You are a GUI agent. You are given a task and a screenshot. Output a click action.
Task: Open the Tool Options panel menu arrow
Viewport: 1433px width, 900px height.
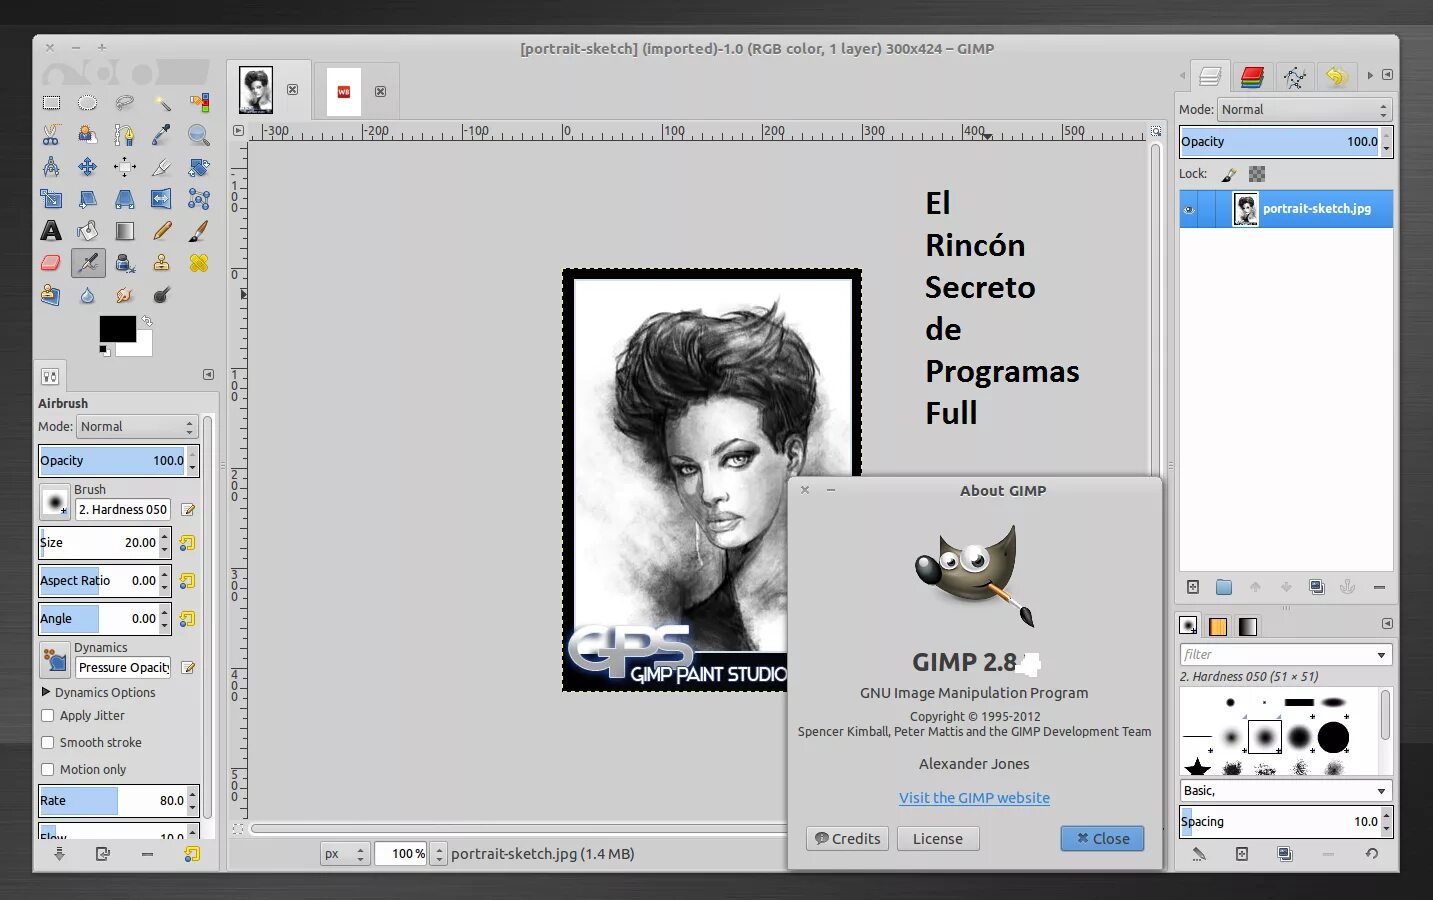point(208,375)
